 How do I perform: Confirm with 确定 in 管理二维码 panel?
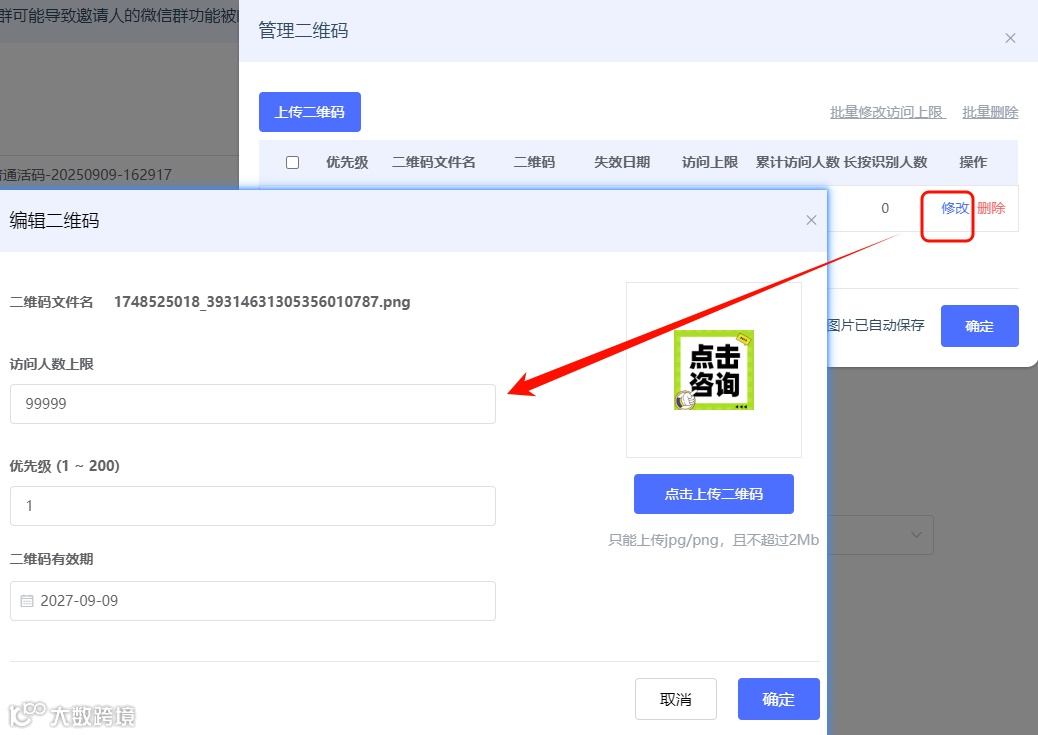[x=980, y=326]
